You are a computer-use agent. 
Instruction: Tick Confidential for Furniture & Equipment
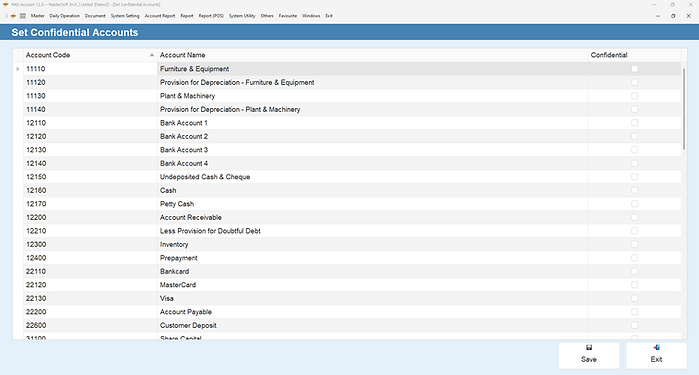634,69
